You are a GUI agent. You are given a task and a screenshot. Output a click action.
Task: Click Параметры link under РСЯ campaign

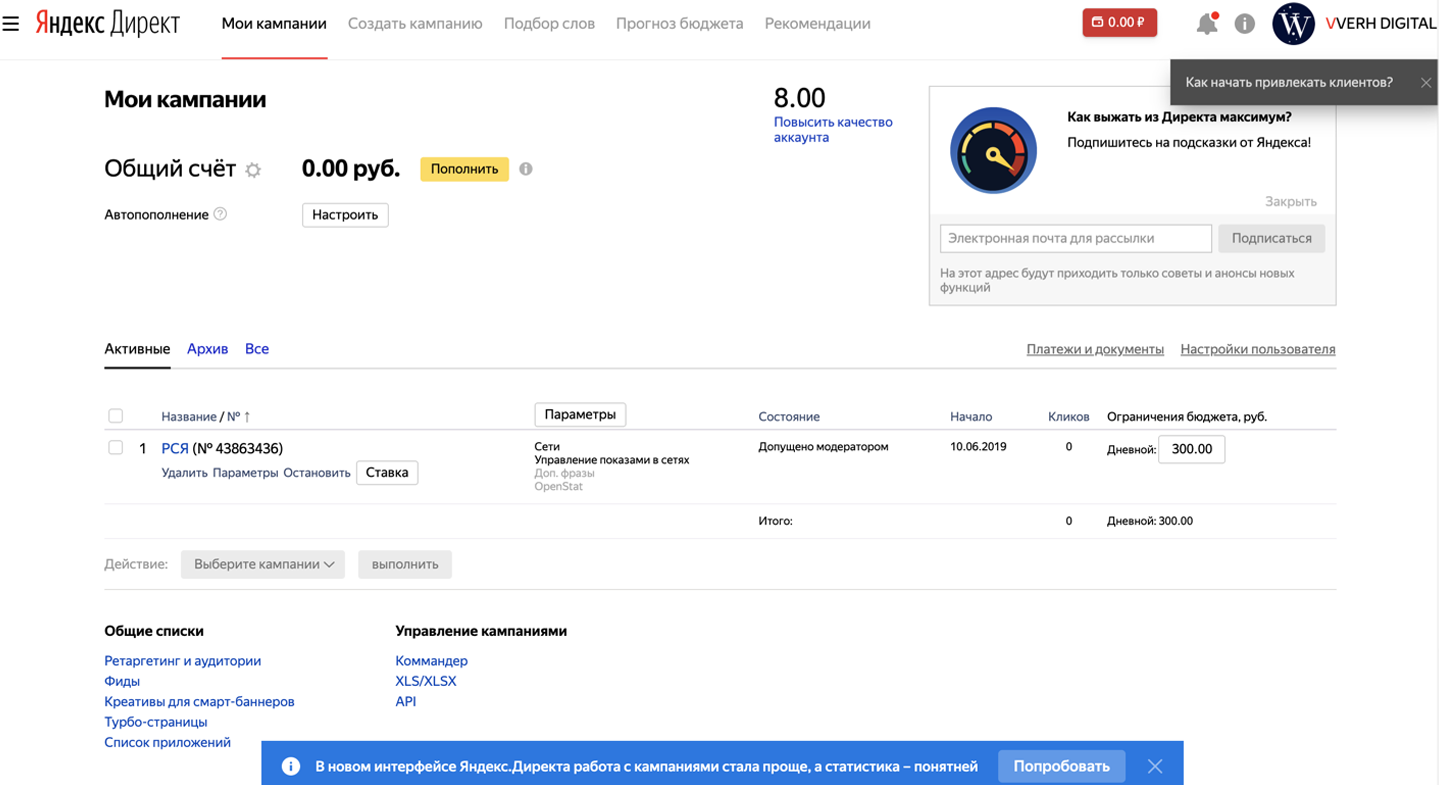[x=245, y=472]
